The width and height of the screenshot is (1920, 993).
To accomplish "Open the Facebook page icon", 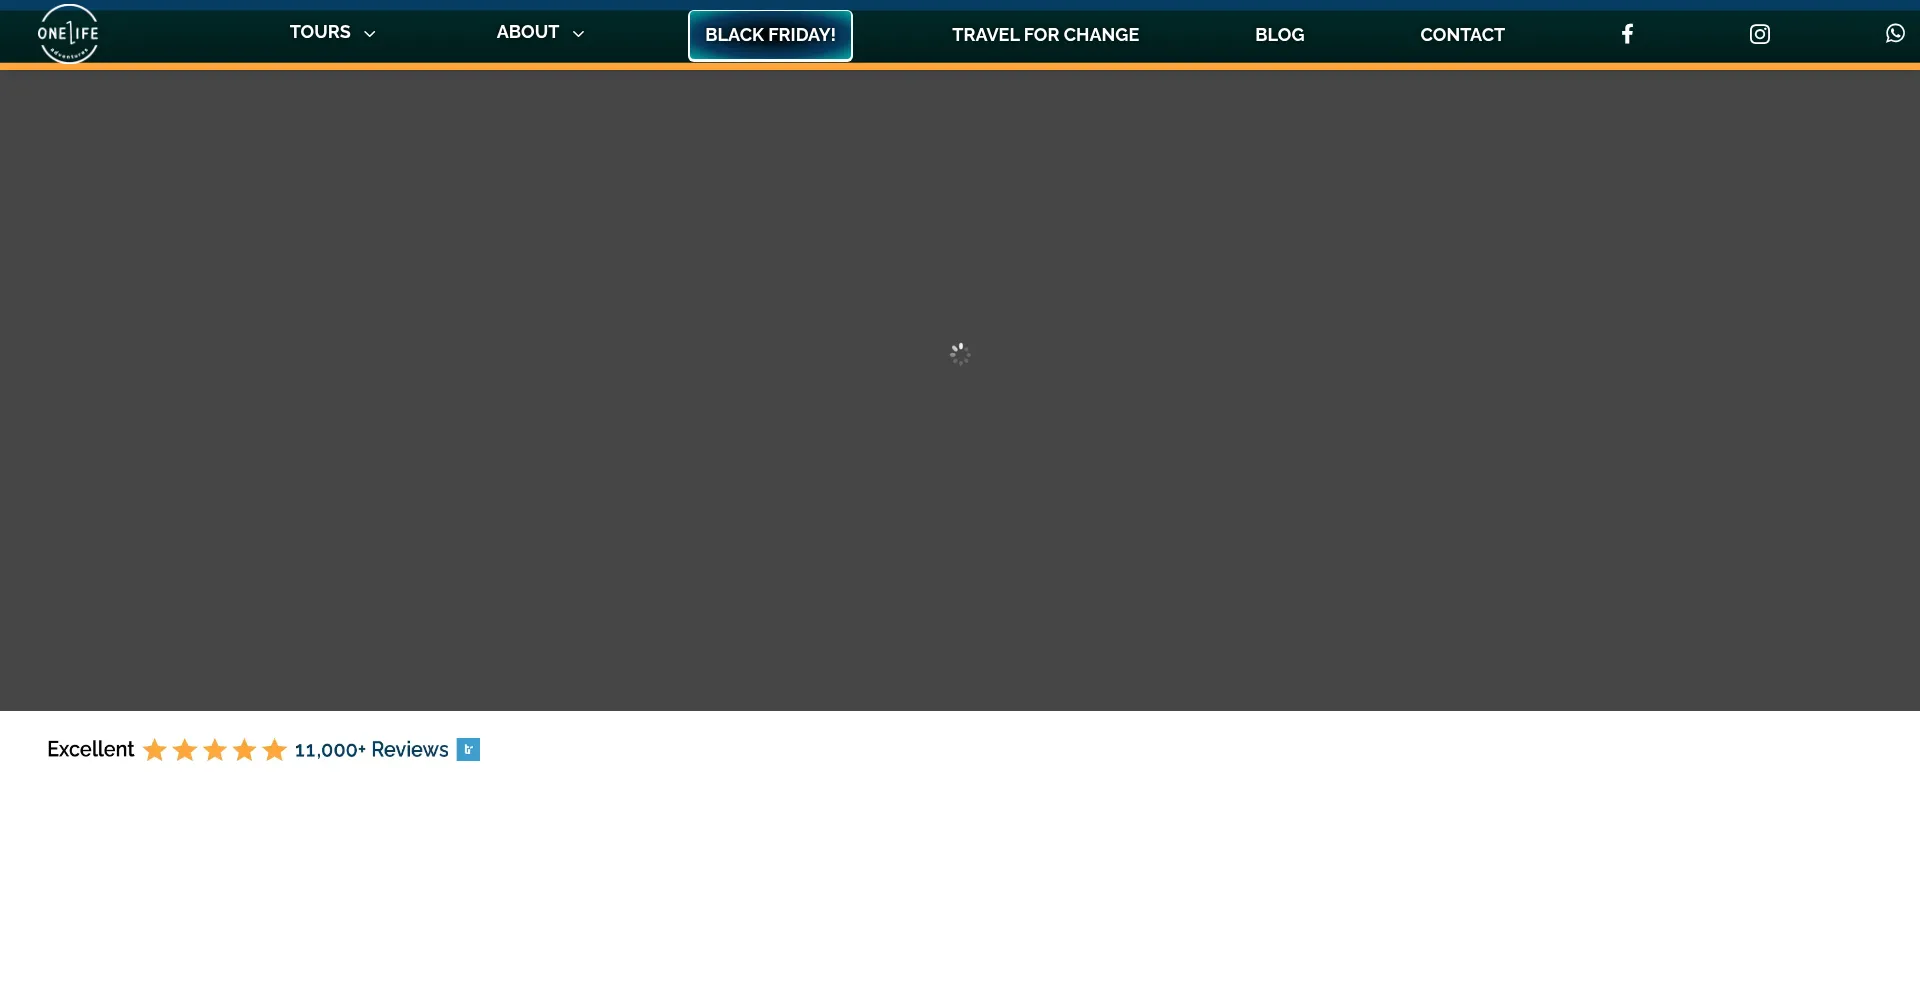I will coord(1627,34).
